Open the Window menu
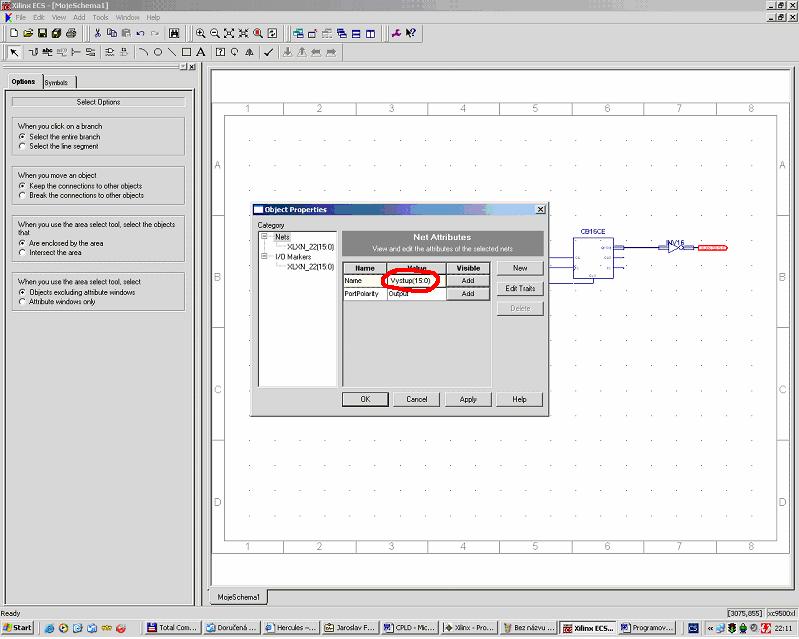This screenshot has width=799, height=639. coord(127,17)
